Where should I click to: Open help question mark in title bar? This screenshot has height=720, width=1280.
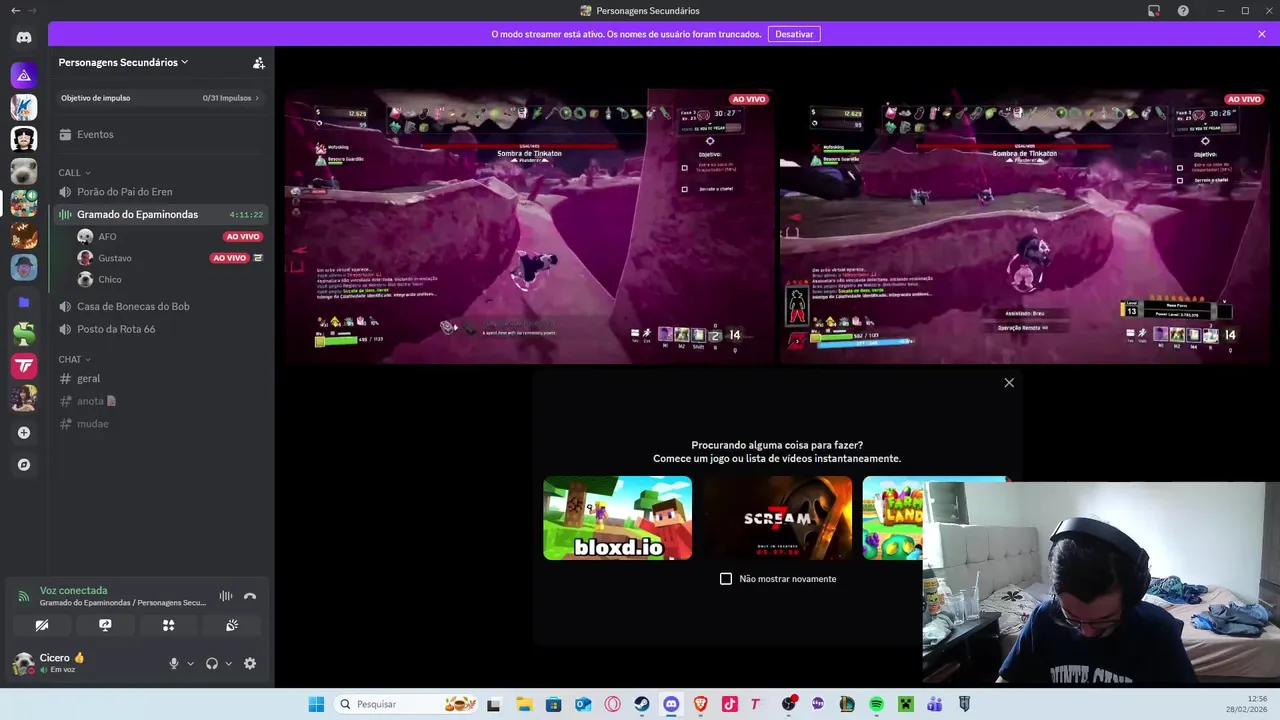1183,11
